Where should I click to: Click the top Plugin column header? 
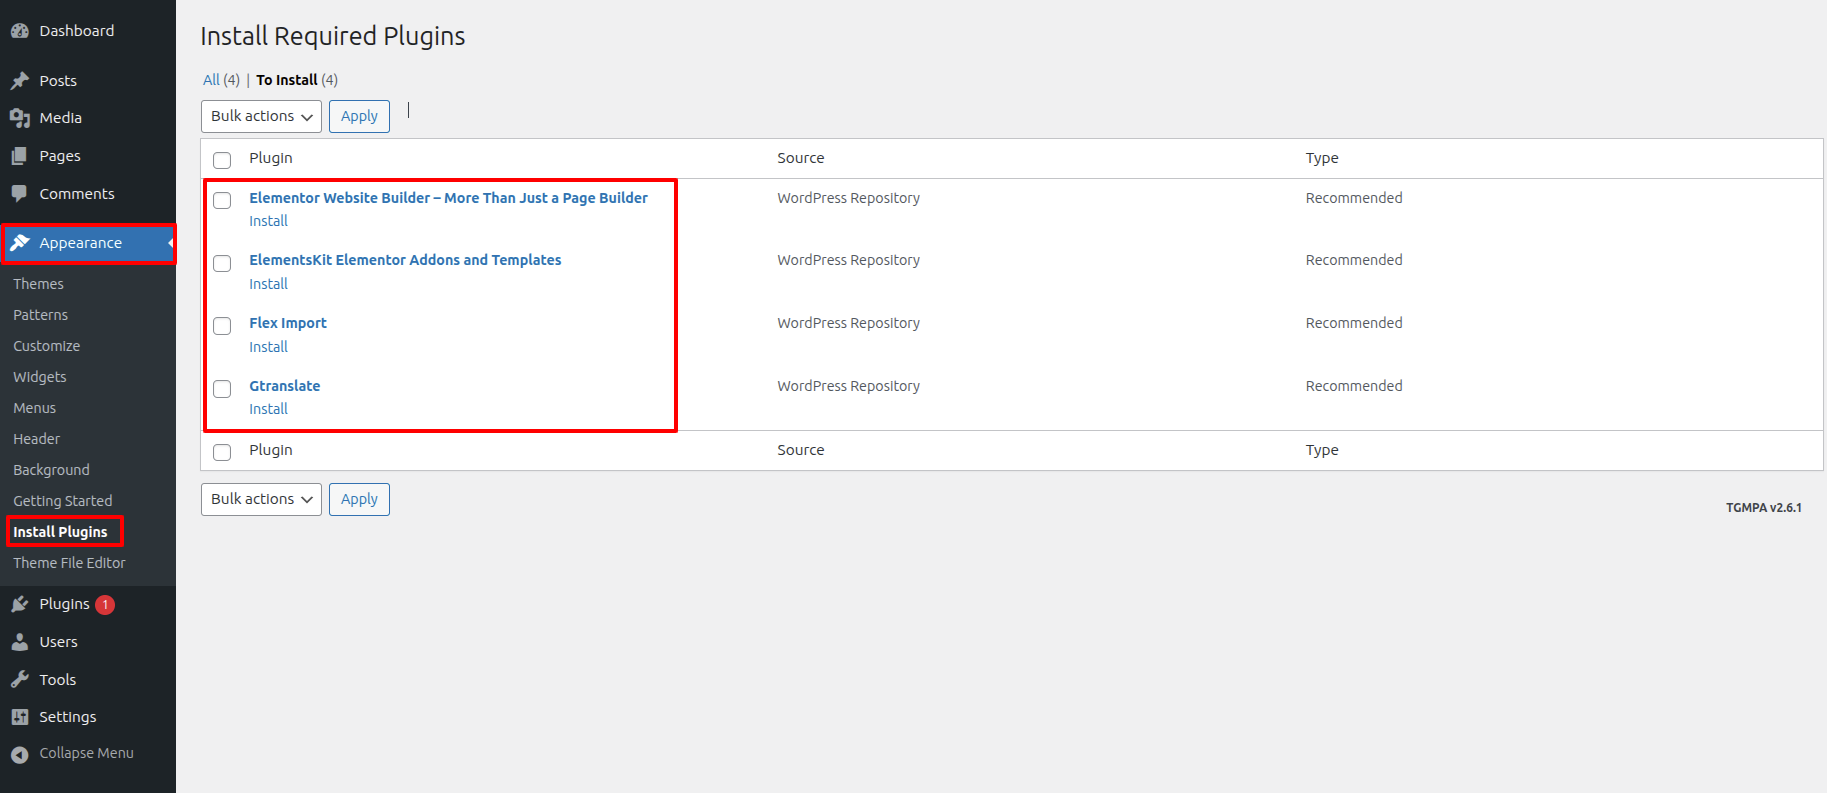coord(271,158)
